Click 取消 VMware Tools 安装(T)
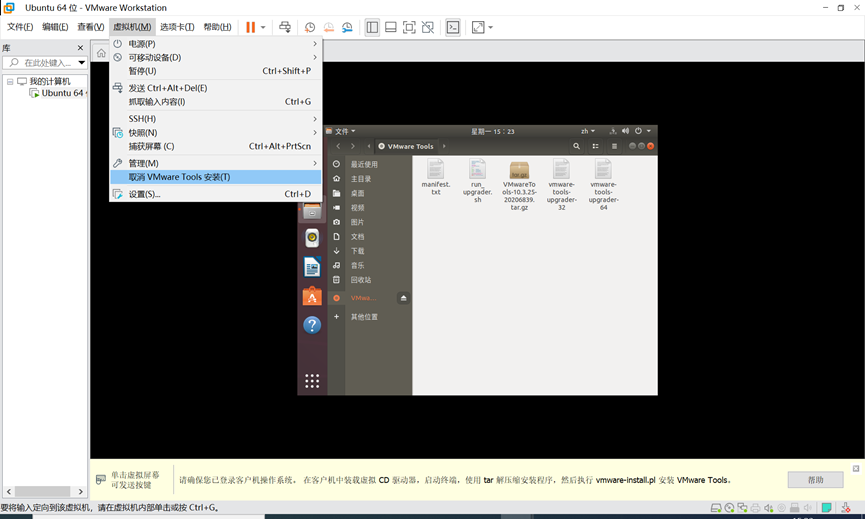This screenshot has width=865, height=519. [216, 177]
